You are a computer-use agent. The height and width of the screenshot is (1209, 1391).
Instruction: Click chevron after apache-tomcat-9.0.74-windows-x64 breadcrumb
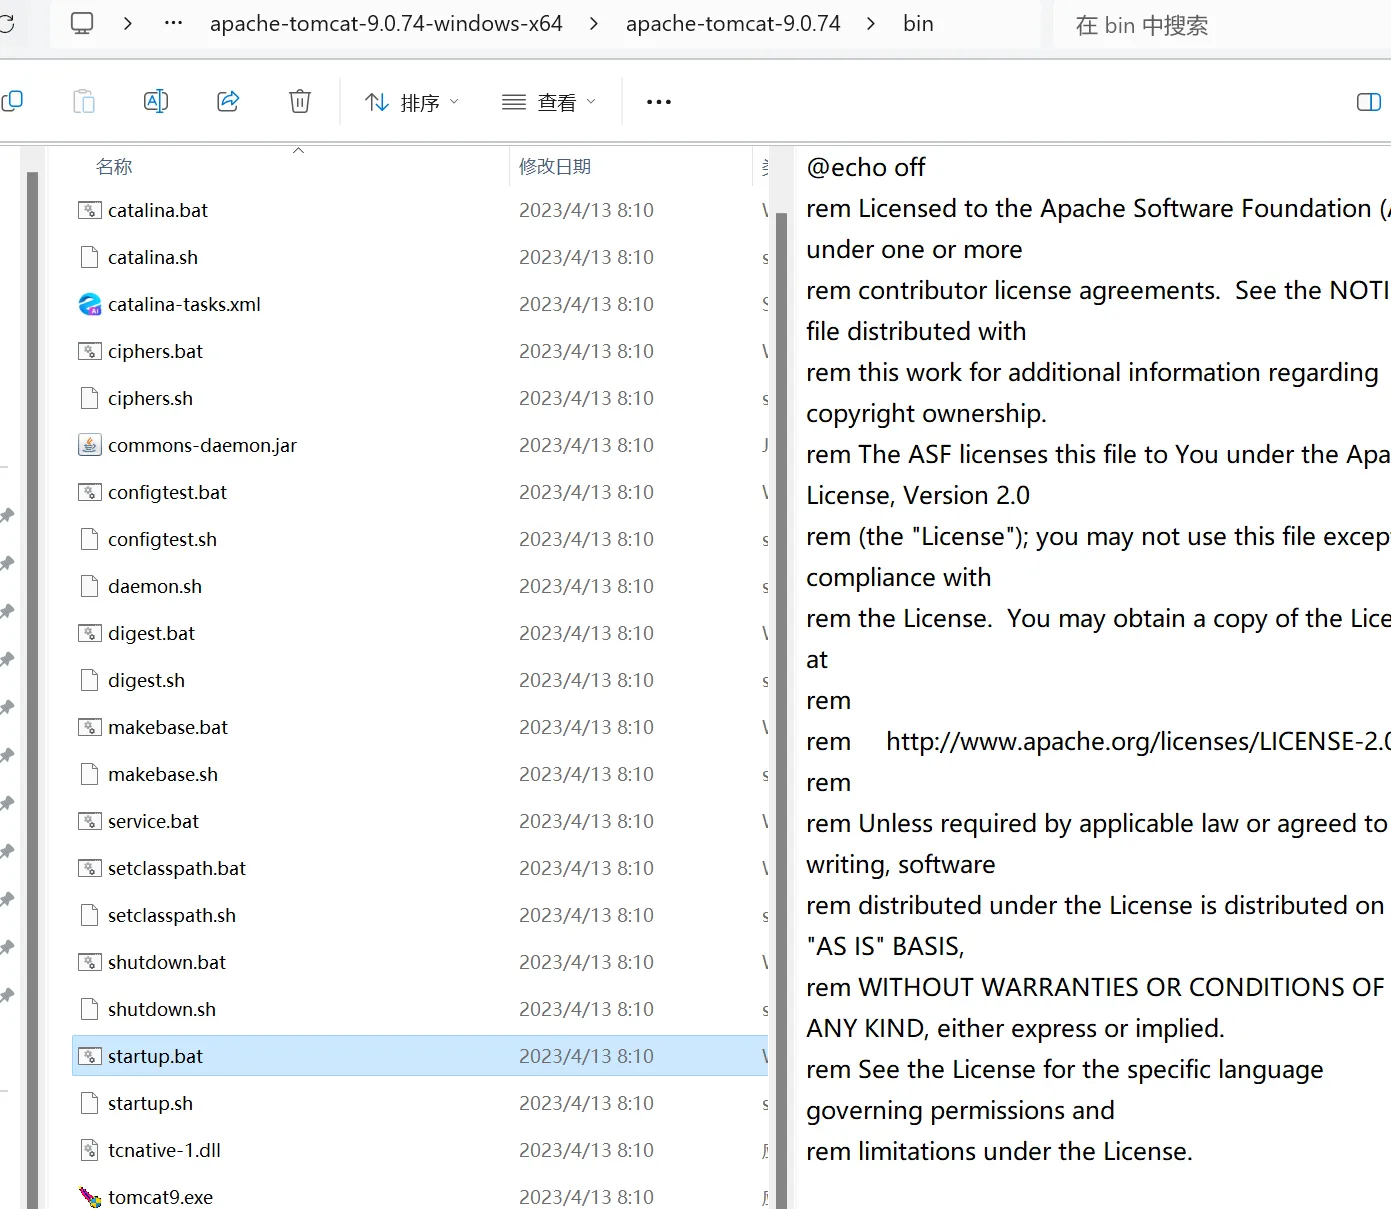pos(594,23)
